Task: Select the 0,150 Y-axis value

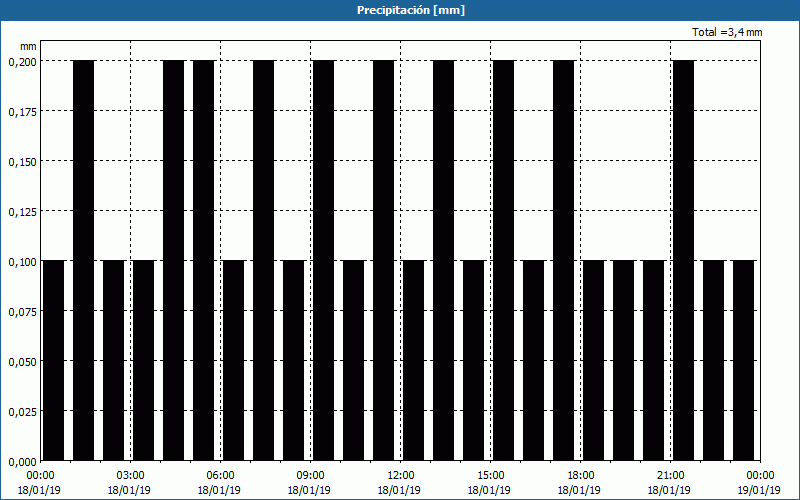Action: (x=23, y=161)
